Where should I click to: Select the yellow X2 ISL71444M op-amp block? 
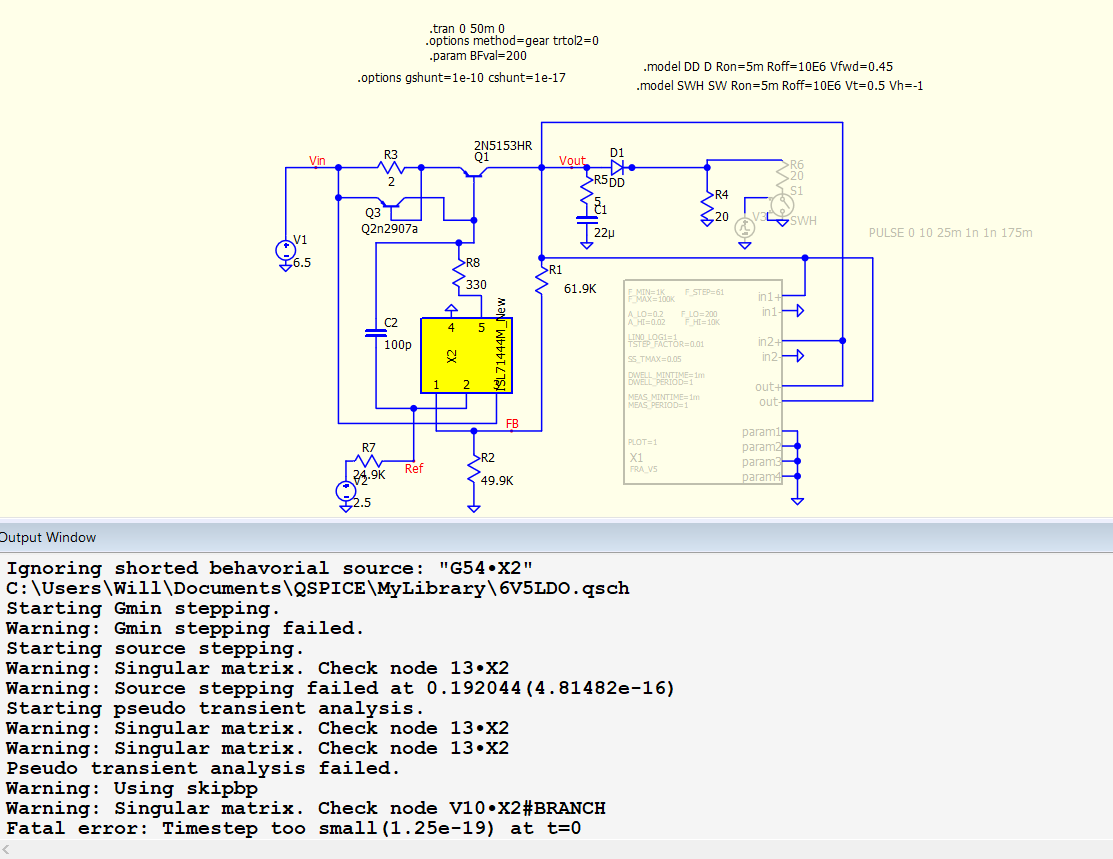click(466, 355)
